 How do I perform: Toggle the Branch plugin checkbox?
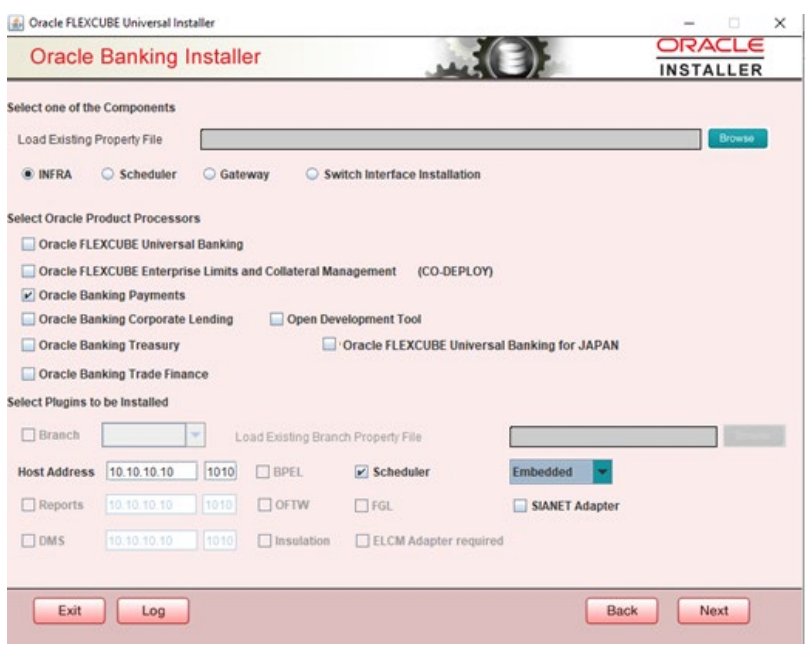tap(28, 435)
